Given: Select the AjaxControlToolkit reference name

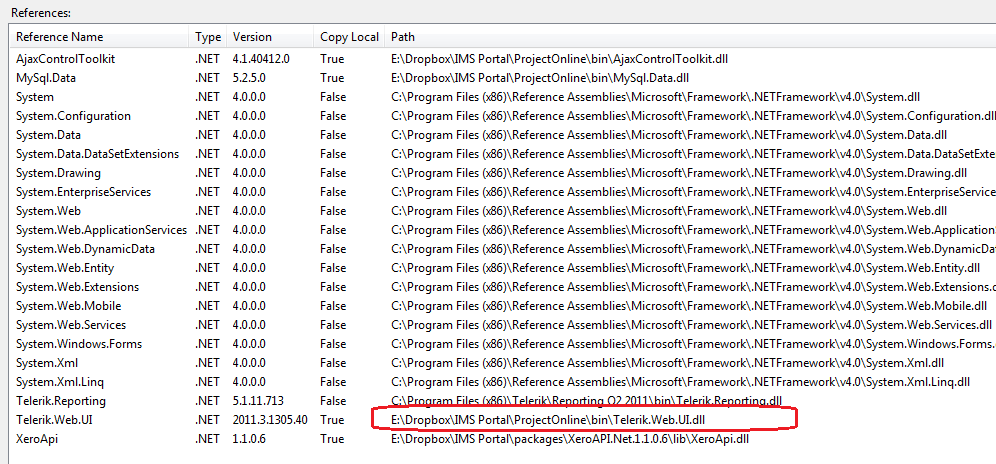Looking at the screenshot, I should (x=66, y=59).
